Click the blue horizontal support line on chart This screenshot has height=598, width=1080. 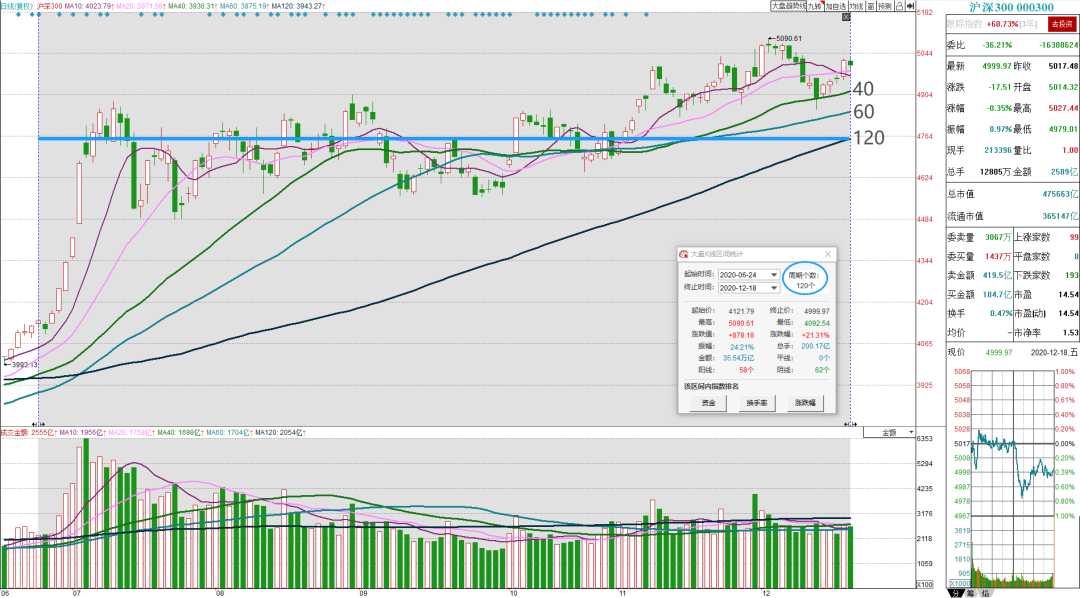pyautogui.click(x=444, y=139)
